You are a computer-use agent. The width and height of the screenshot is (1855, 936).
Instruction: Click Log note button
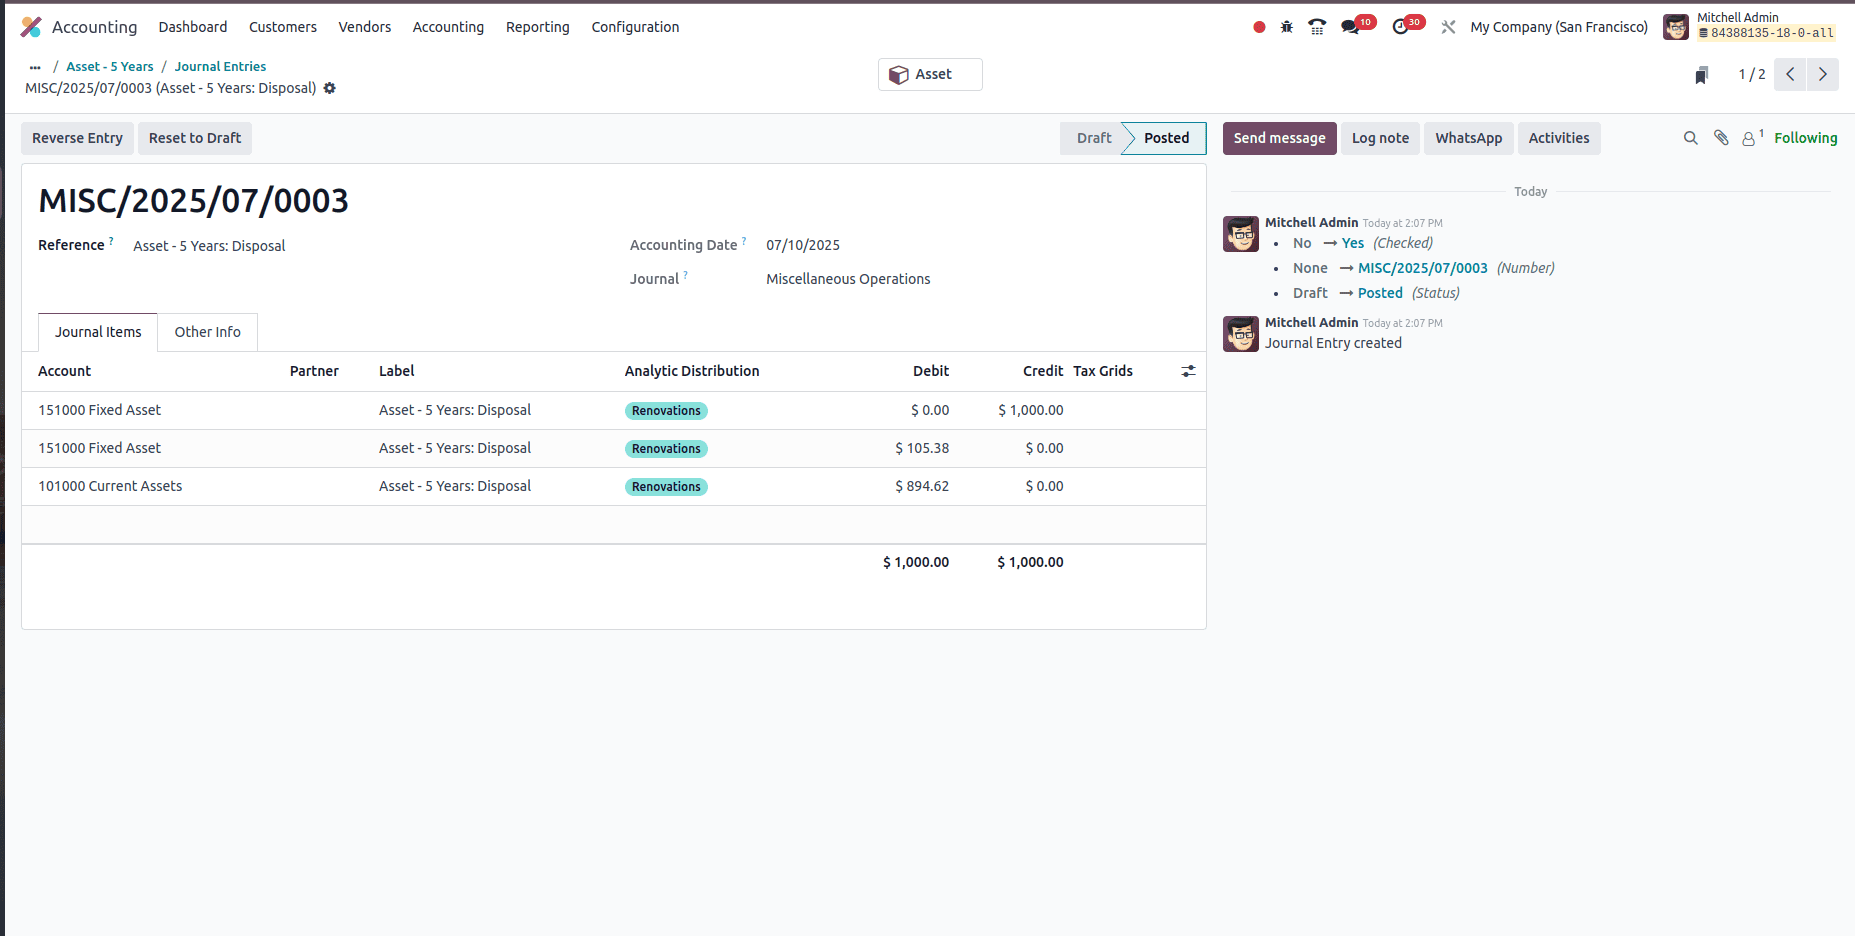[1380, 138]
